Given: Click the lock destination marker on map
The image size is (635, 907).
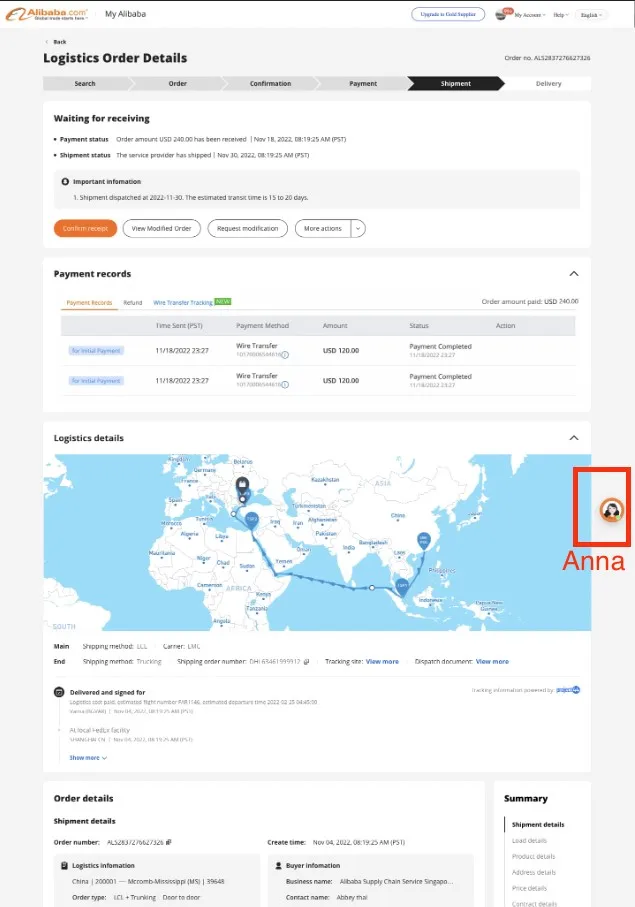Looking at the screenshot, I should pyautogui.click(x=241, y=486).
